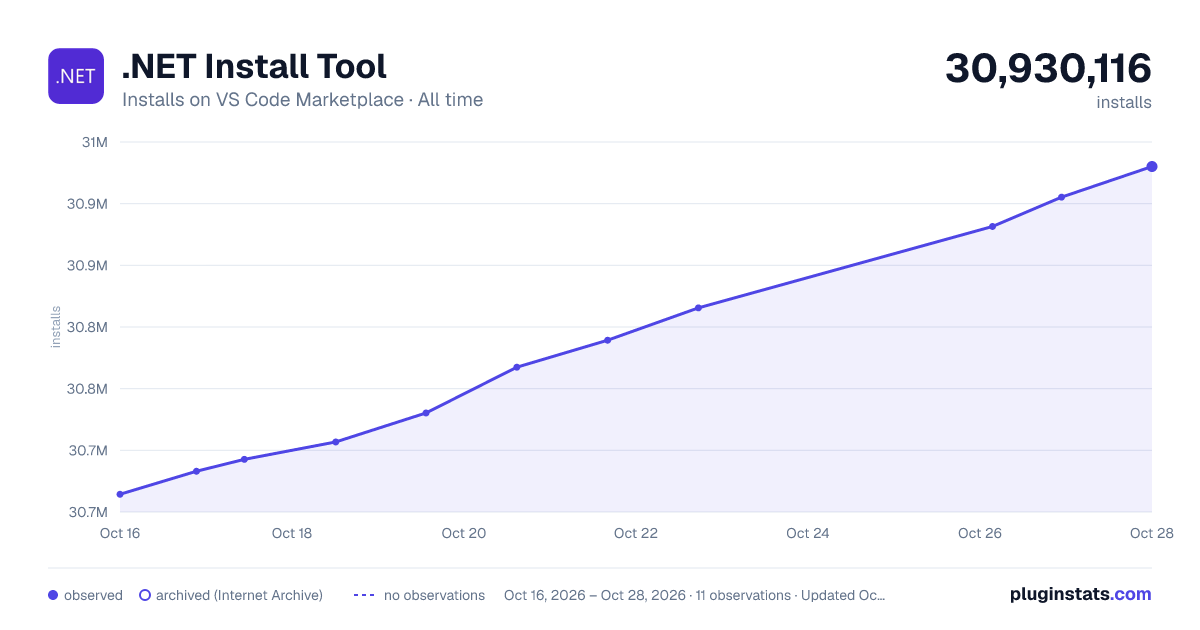
Task: Click the "no observations" legend label
Action: (x=434, y=595)
